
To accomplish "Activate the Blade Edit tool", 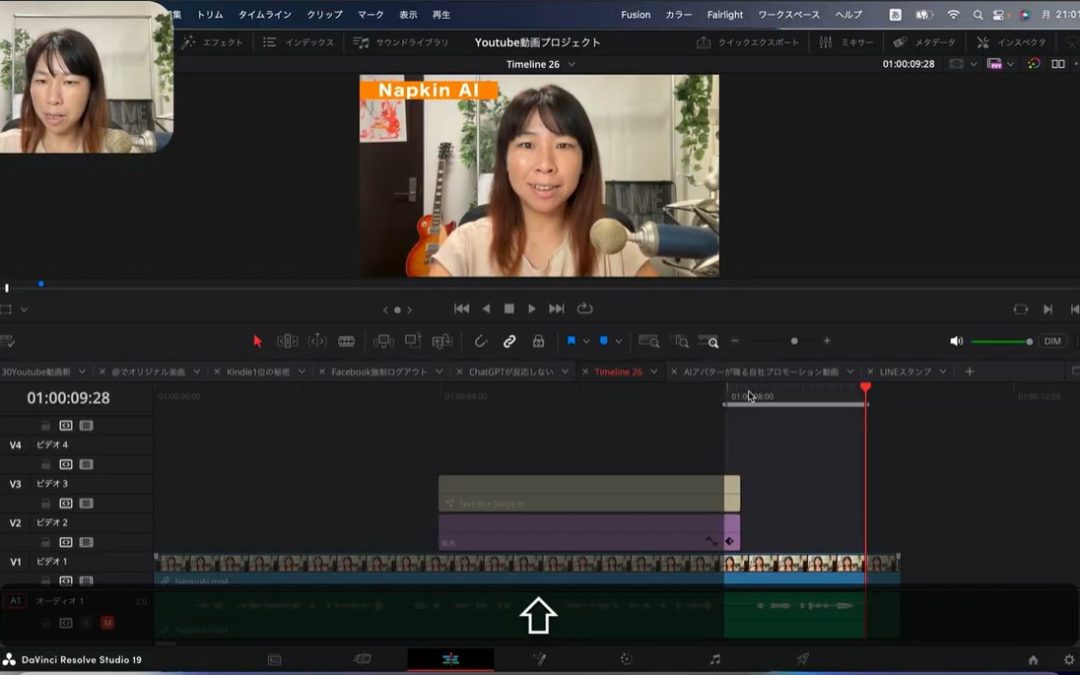I will click(346, 341).
